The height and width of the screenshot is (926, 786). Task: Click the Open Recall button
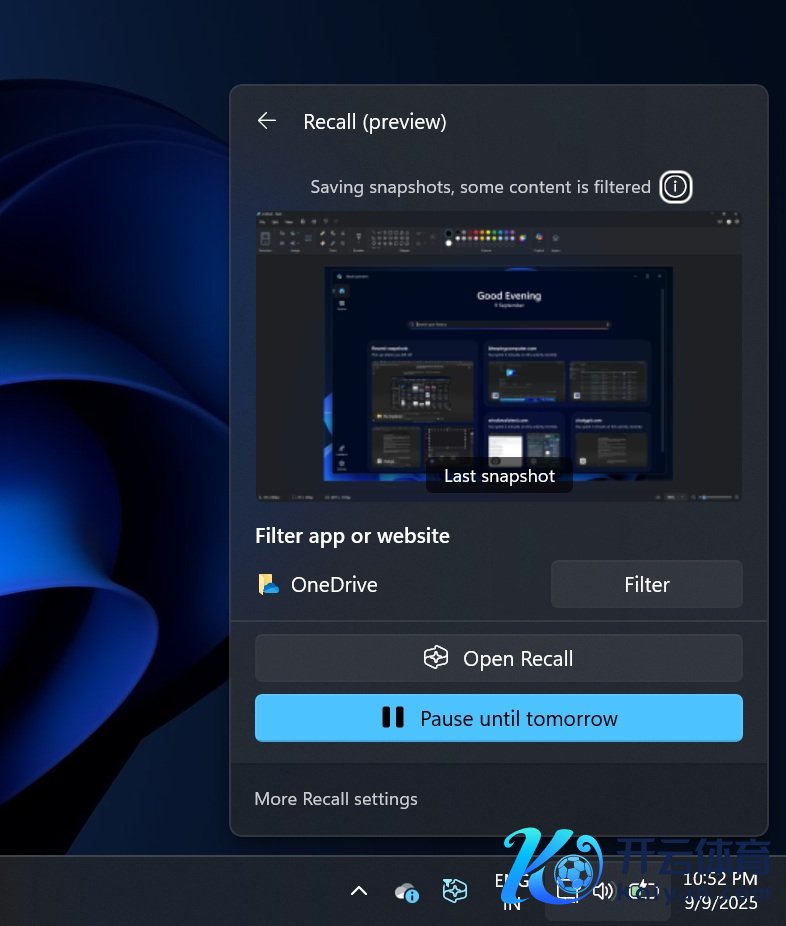(x=498, y=659)
